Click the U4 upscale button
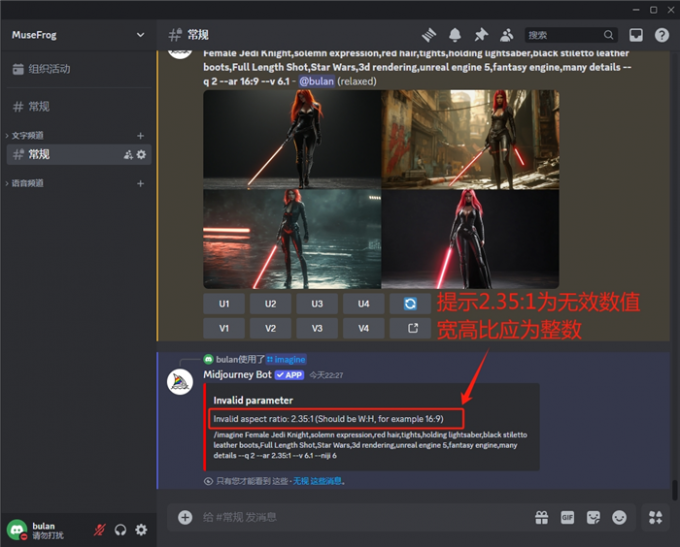The height and width of the screenshot is (547, 680). coord(363,304)
